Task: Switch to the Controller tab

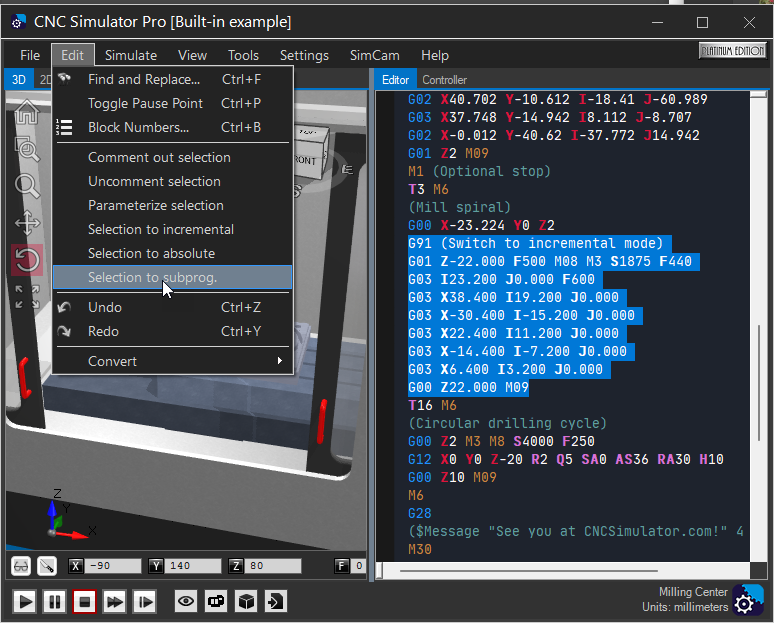Action: pos(444,79)
